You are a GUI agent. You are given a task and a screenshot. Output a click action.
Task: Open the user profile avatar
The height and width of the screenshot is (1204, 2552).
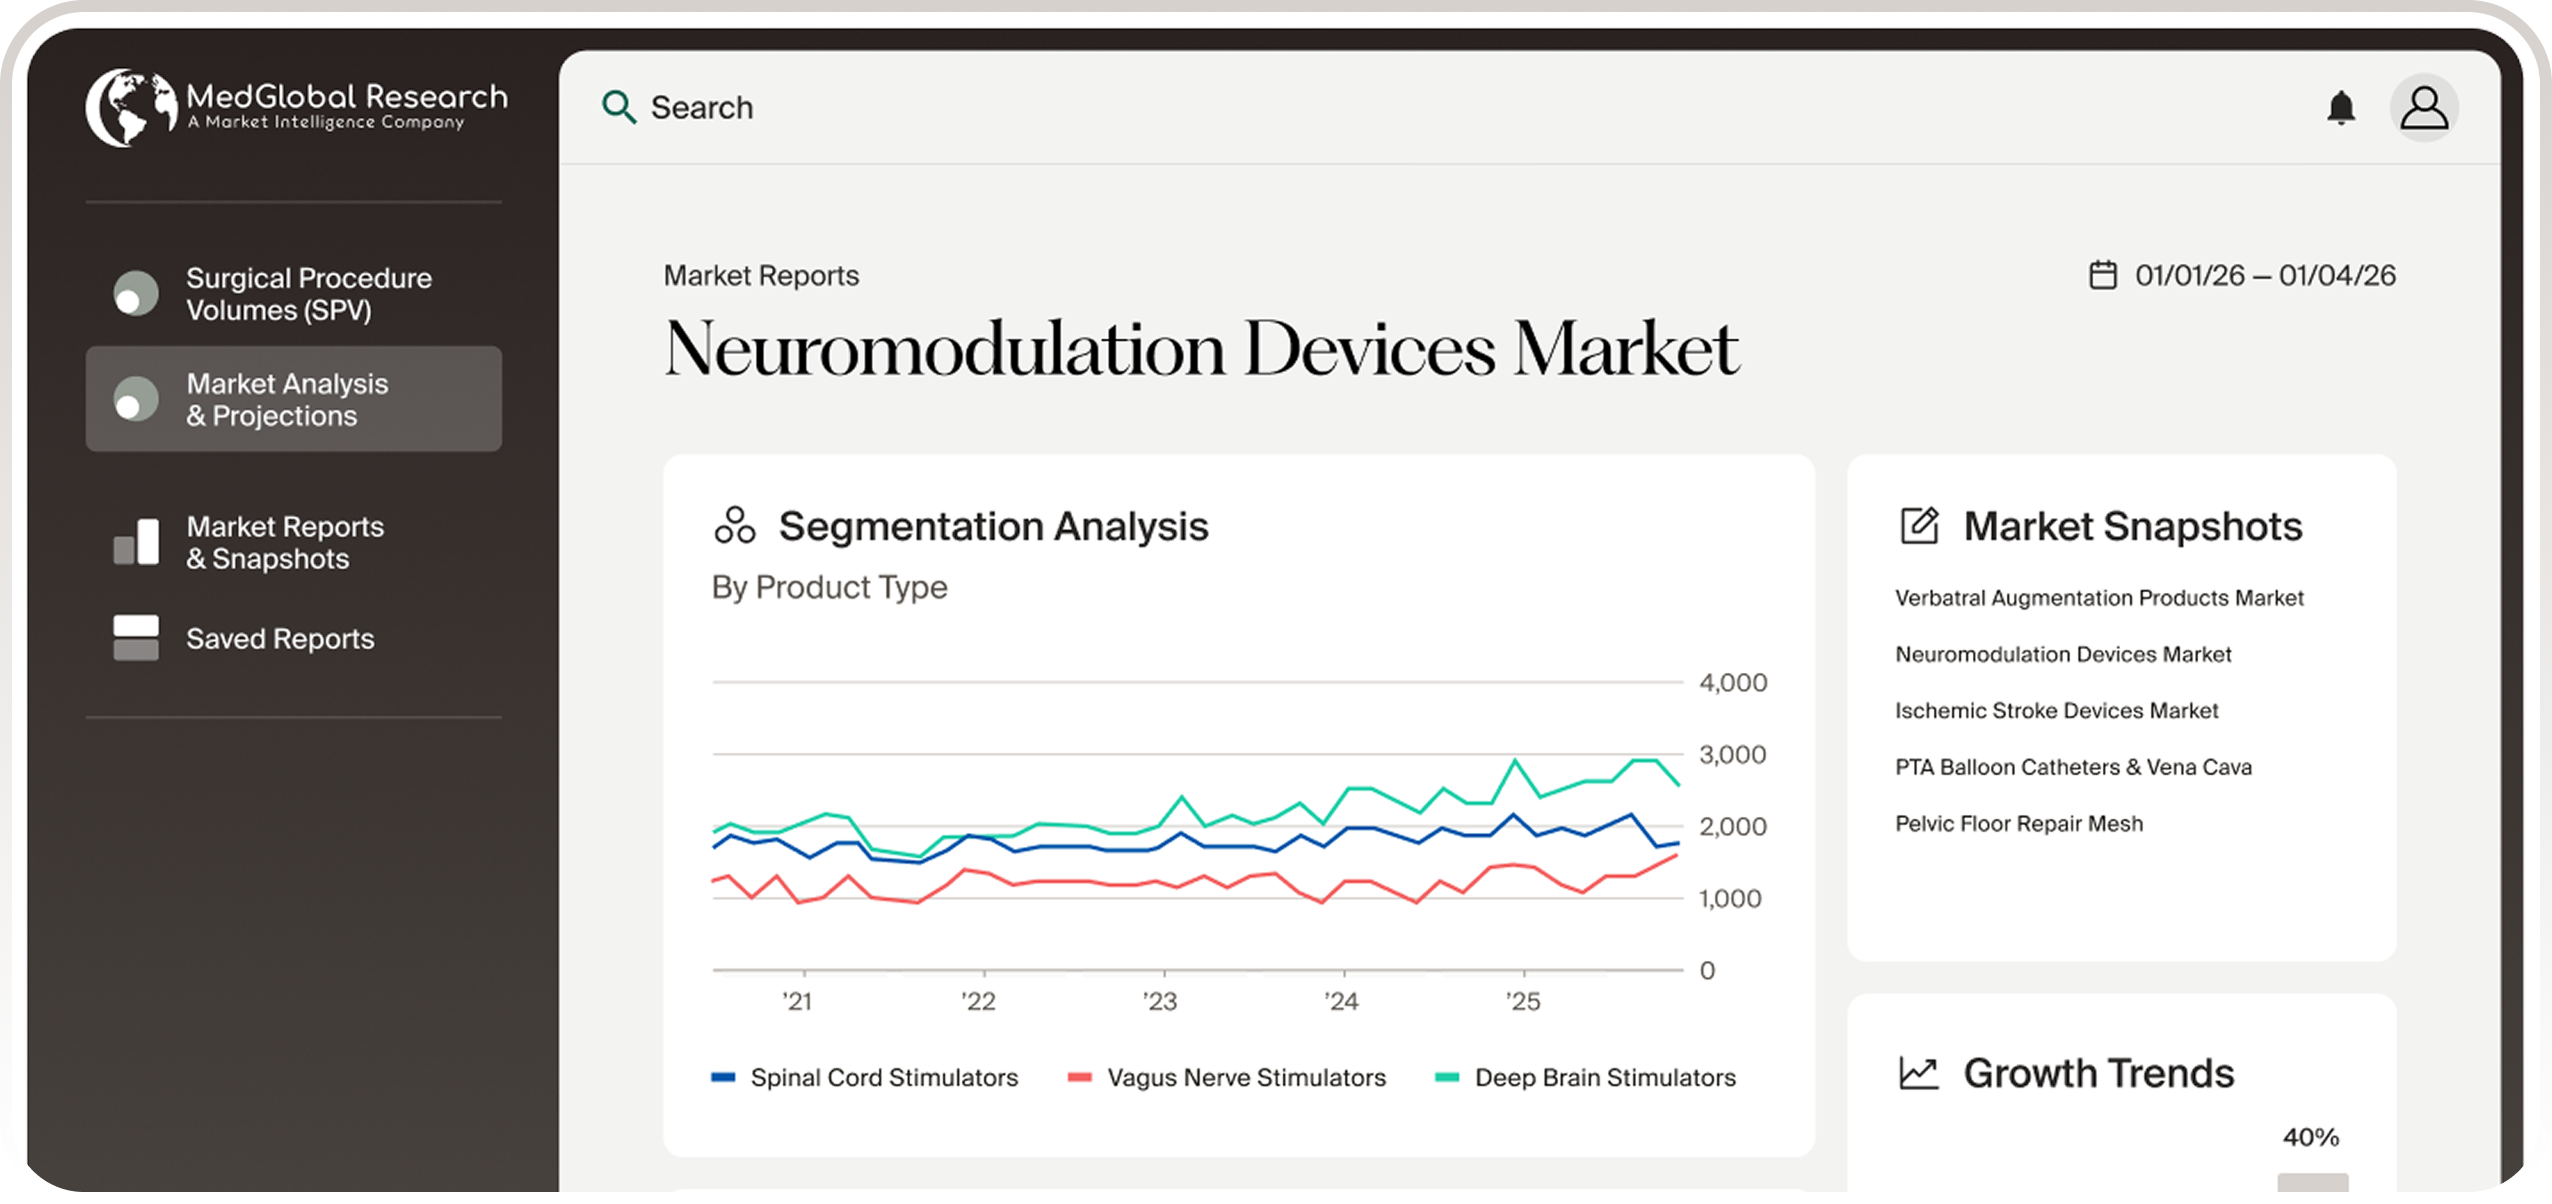pos(2424,108)
